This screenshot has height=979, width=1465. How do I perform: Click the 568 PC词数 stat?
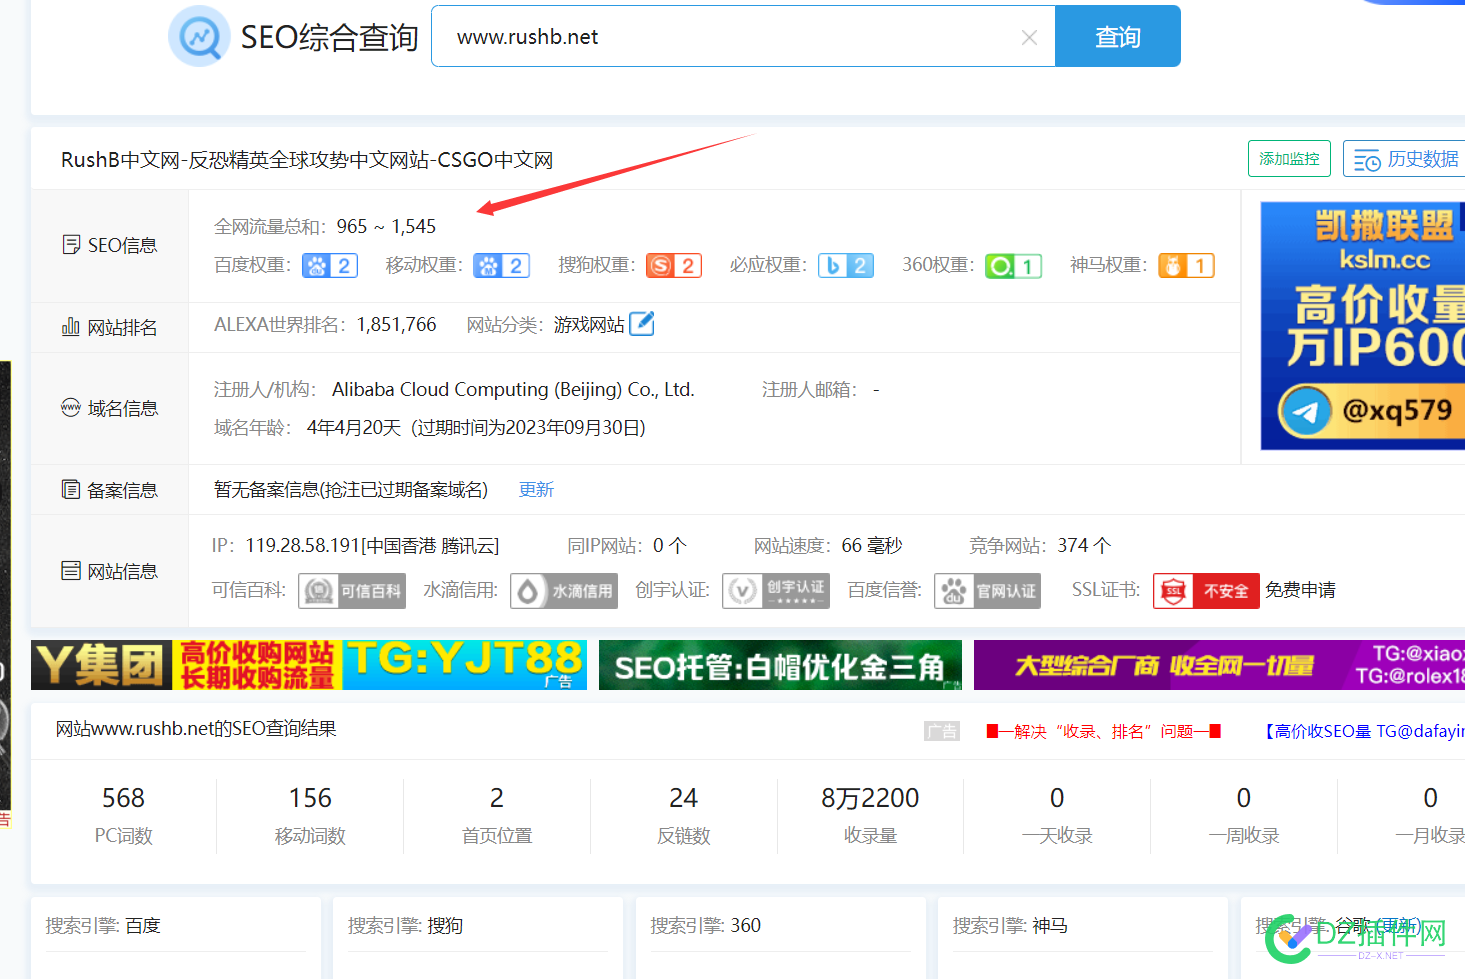(124, 816)
